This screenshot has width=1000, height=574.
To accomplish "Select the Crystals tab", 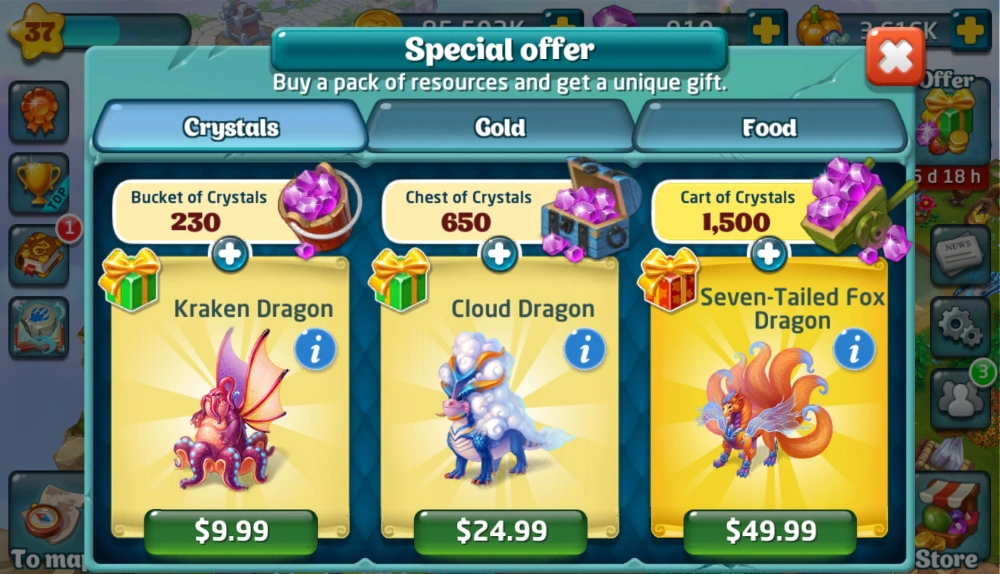I will pos(231,127).
